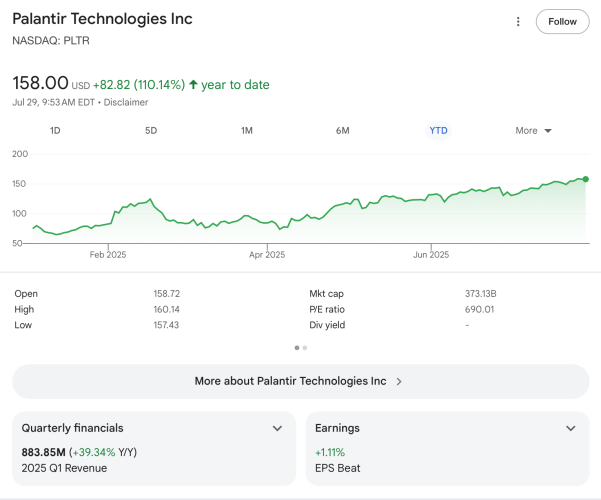This screenshot has height=500, width=601.
Task: Click the Jun 2025 axis label
Action: tap(431, 255)
